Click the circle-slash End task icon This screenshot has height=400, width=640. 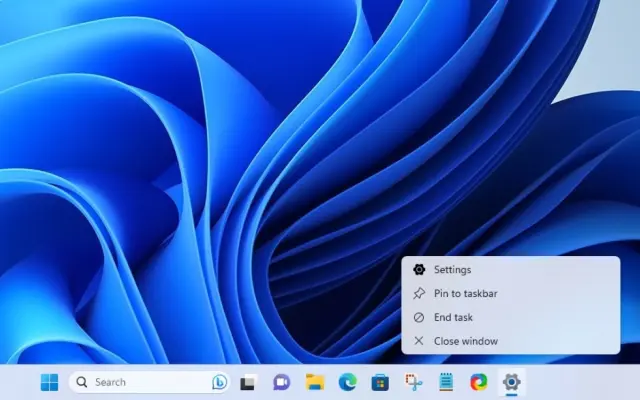tap(419, 317)
